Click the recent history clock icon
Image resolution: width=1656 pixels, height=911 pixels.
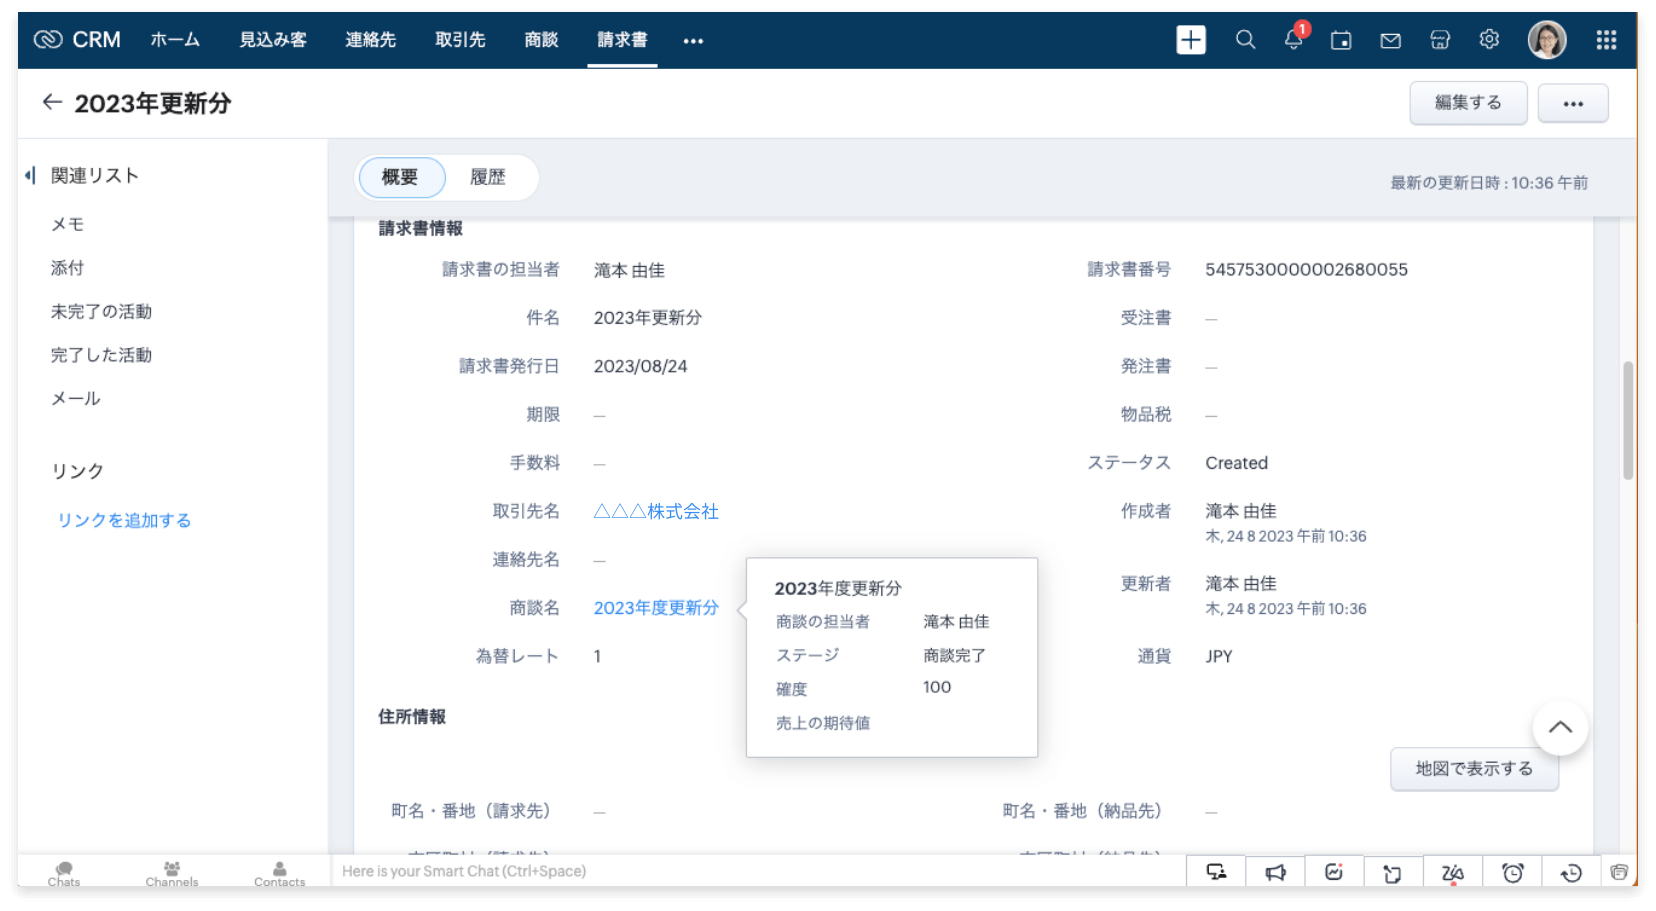point(1571,872)
